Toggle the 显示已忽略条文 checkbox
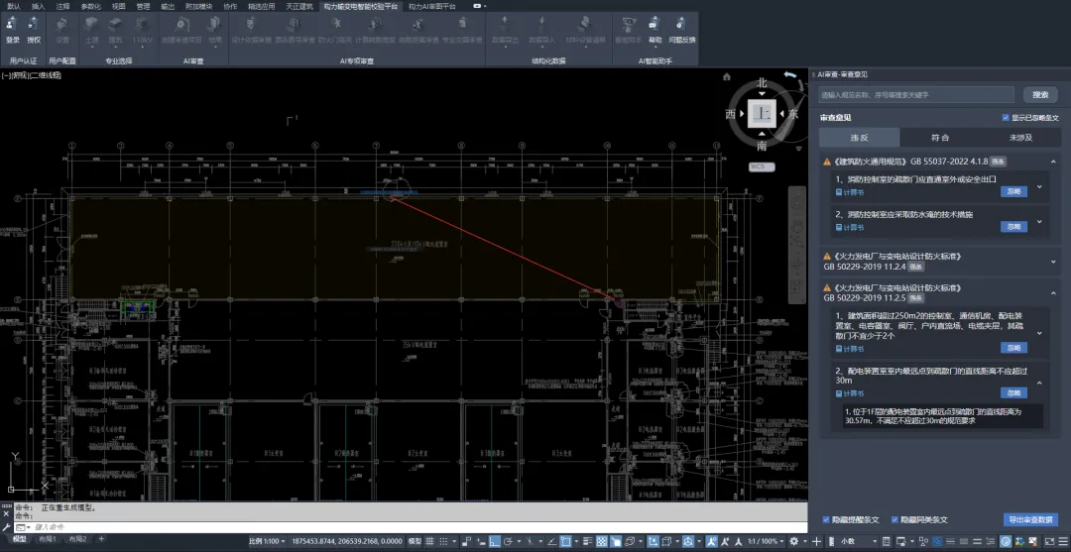The width and height of the screenshot is (1071, 552). coord(1005,118)
